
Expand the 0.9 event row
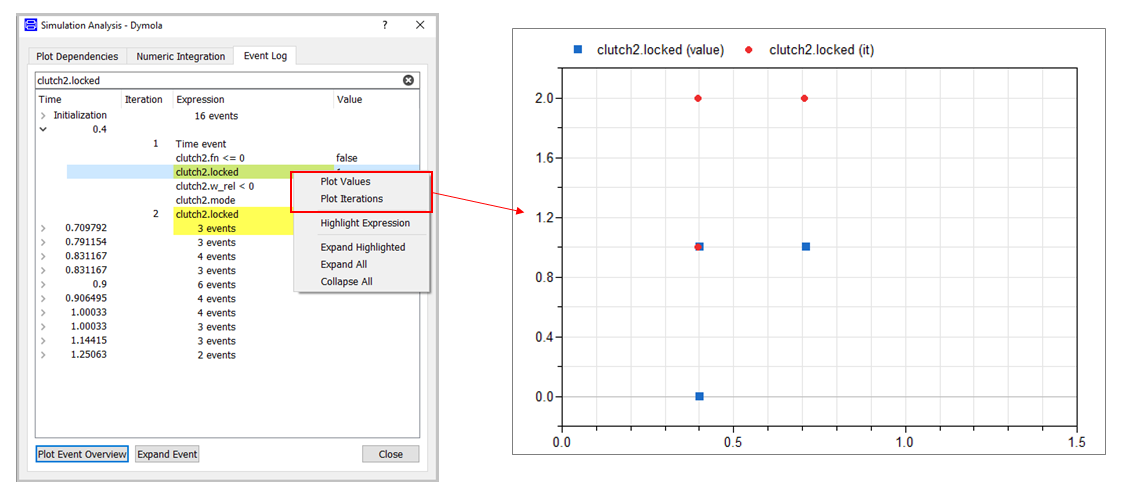[43, 285]
